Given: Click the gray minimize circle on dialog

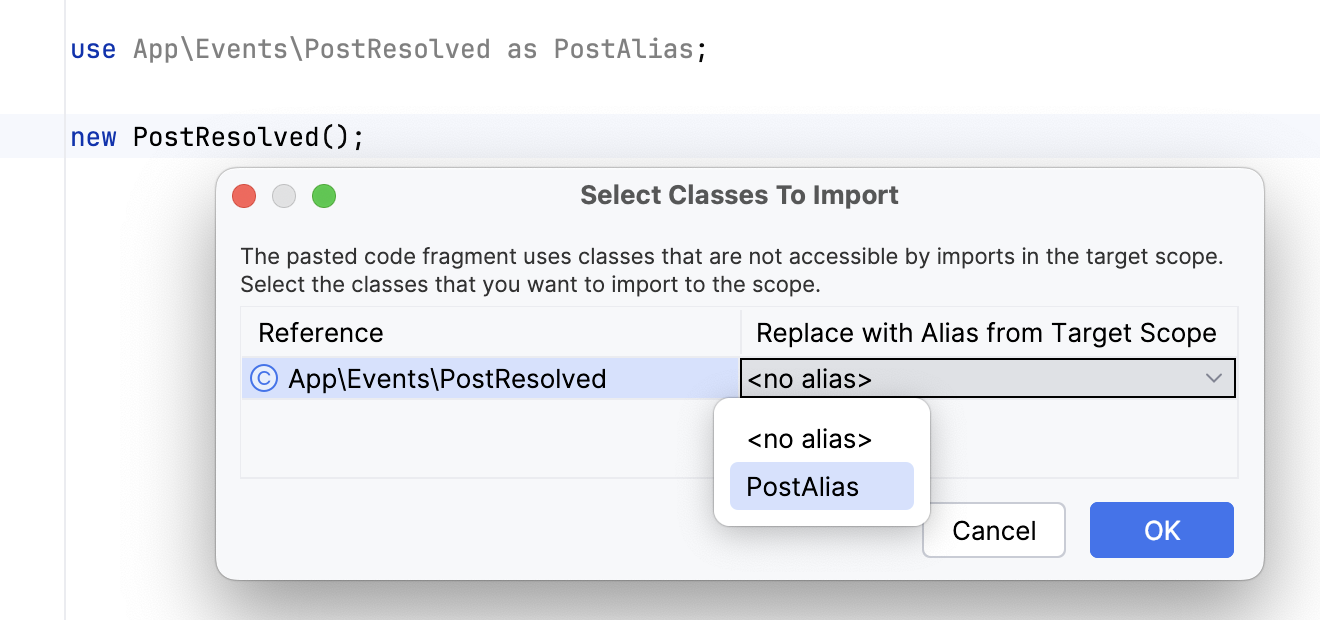Looking at the screenshot, I should click(x=284, y=196).
